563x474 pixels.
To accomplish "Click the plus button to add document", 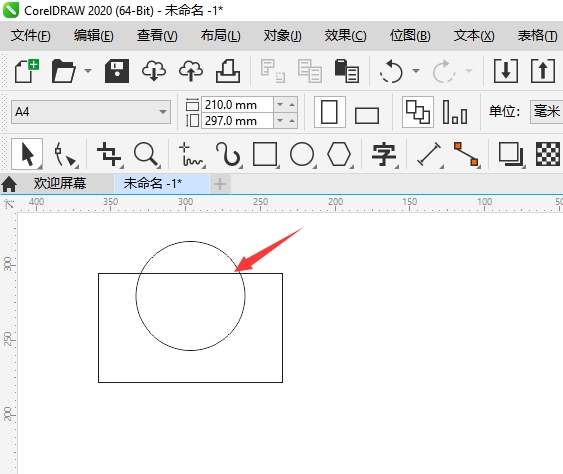I will coord(220,184).
